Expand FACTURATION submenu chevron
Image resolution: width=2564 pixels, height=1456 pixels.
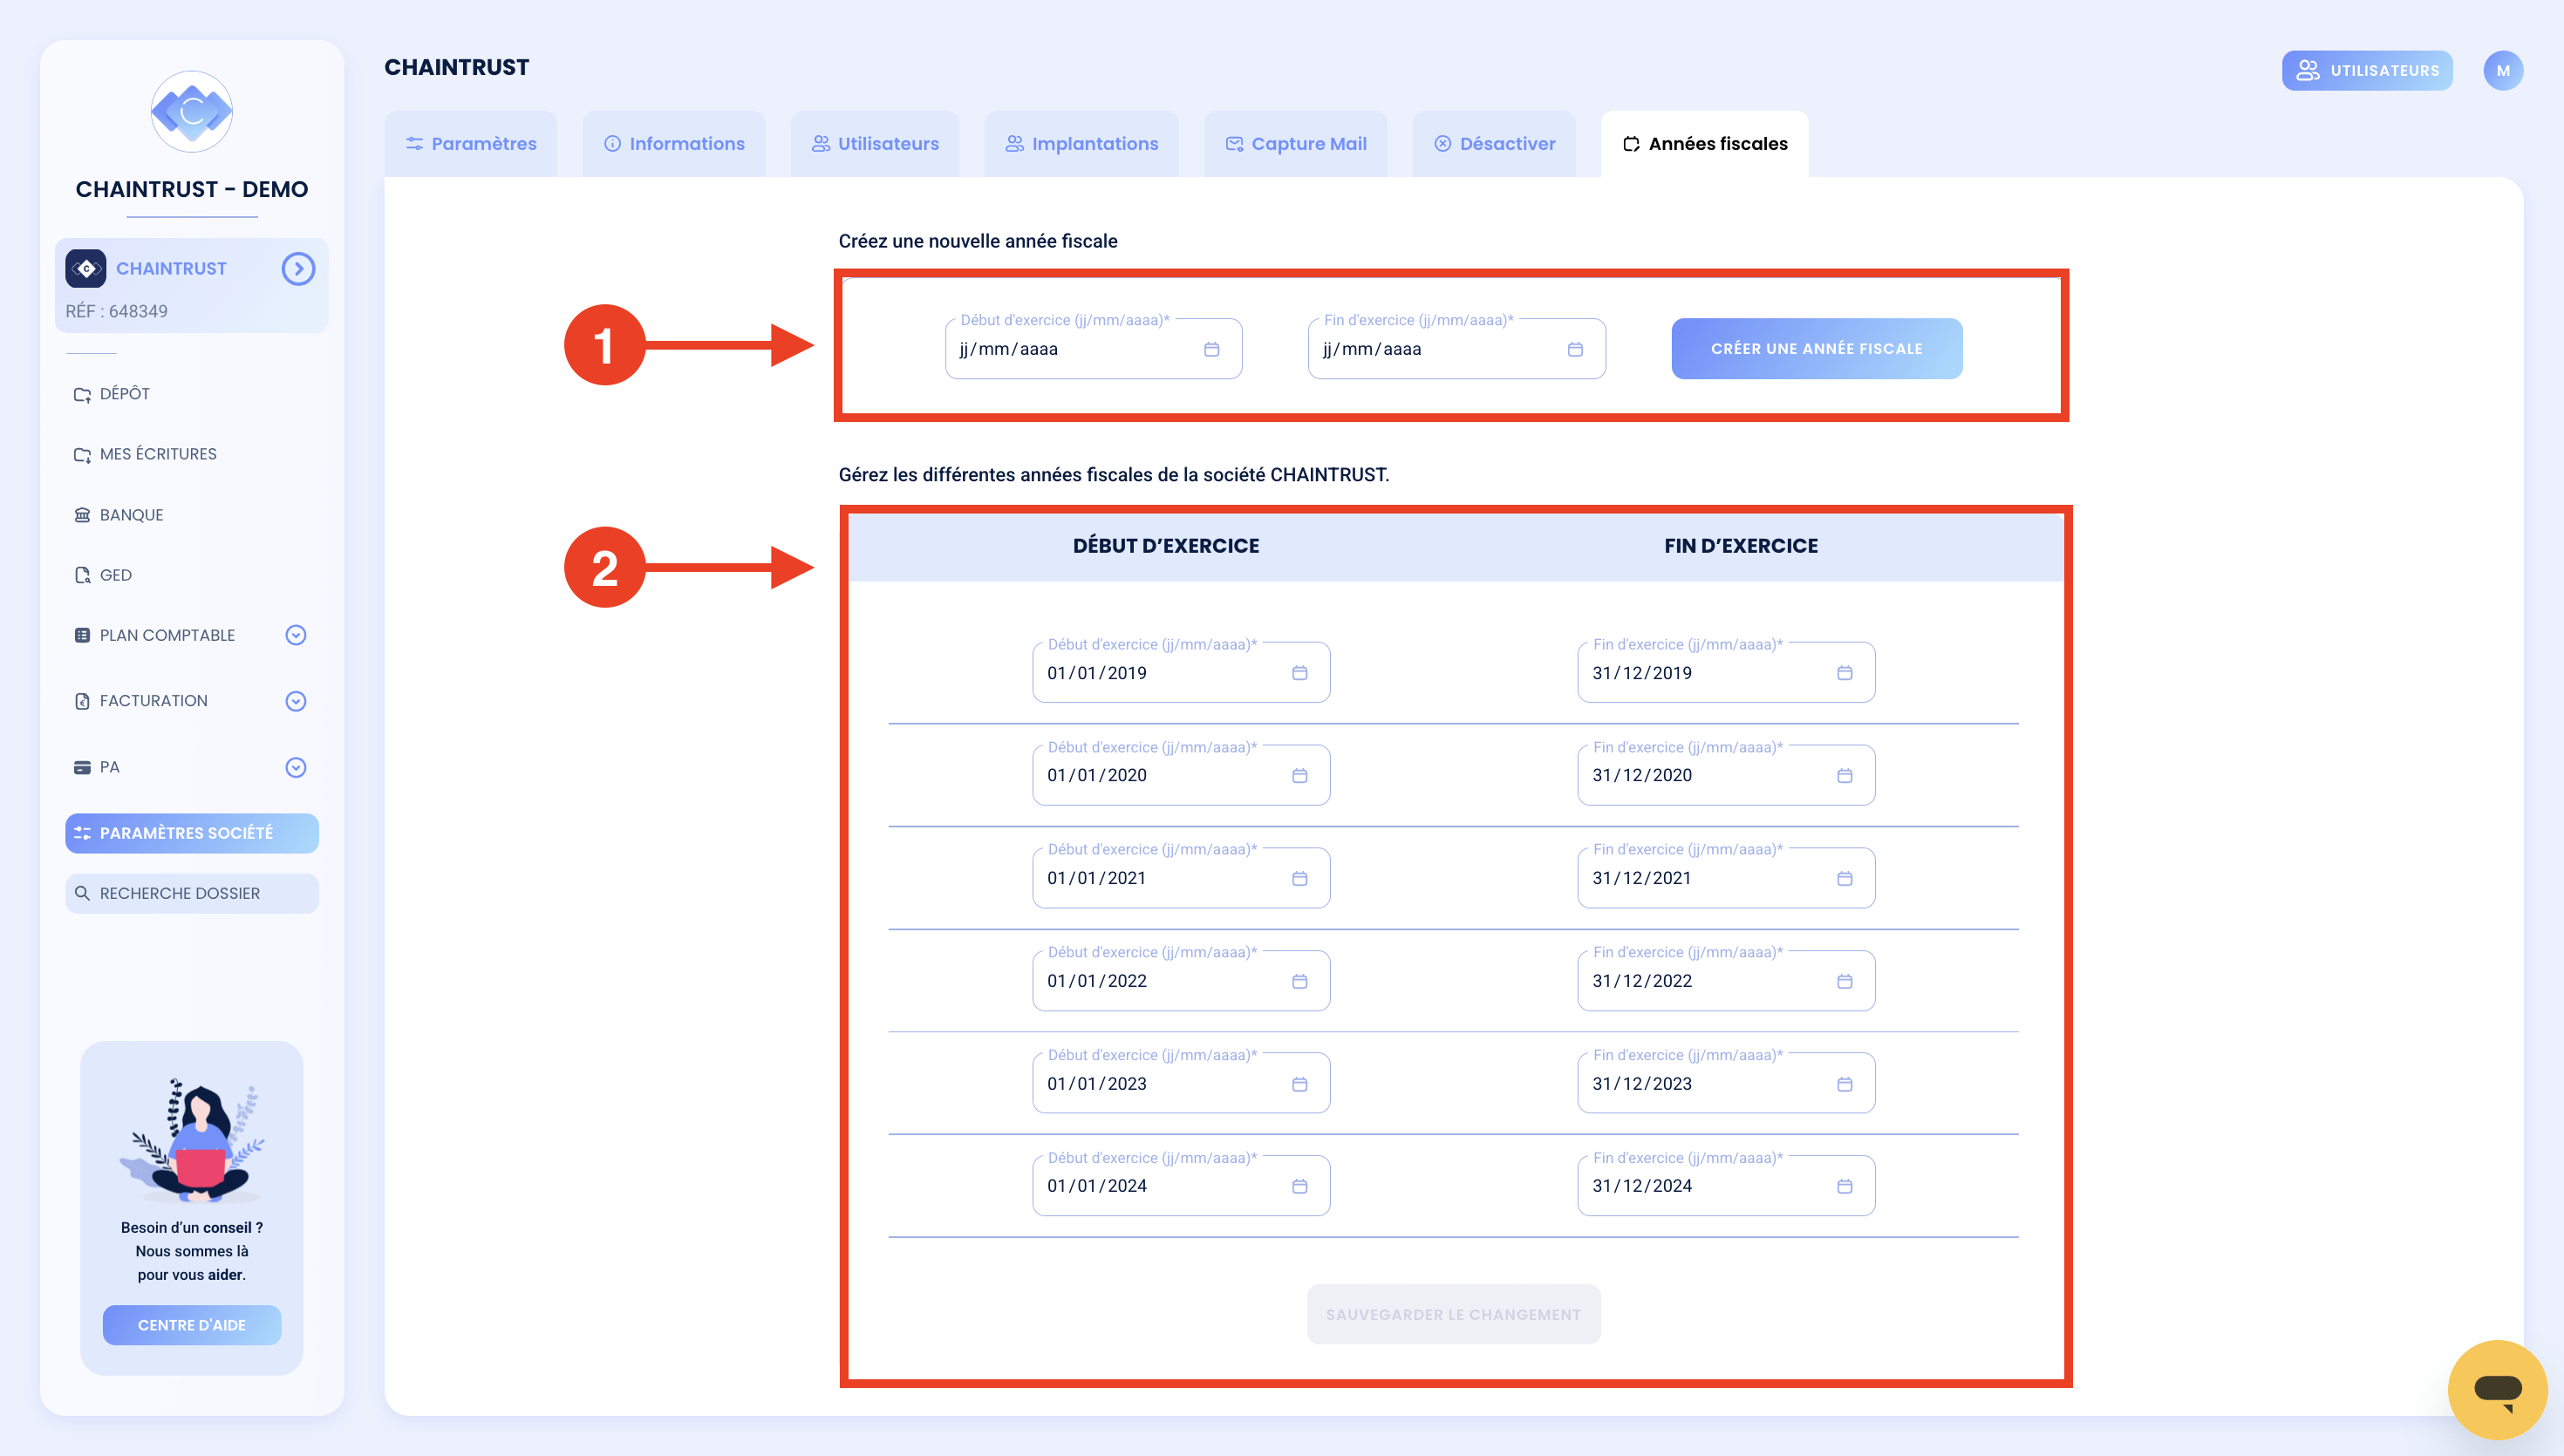pos(295,701)
